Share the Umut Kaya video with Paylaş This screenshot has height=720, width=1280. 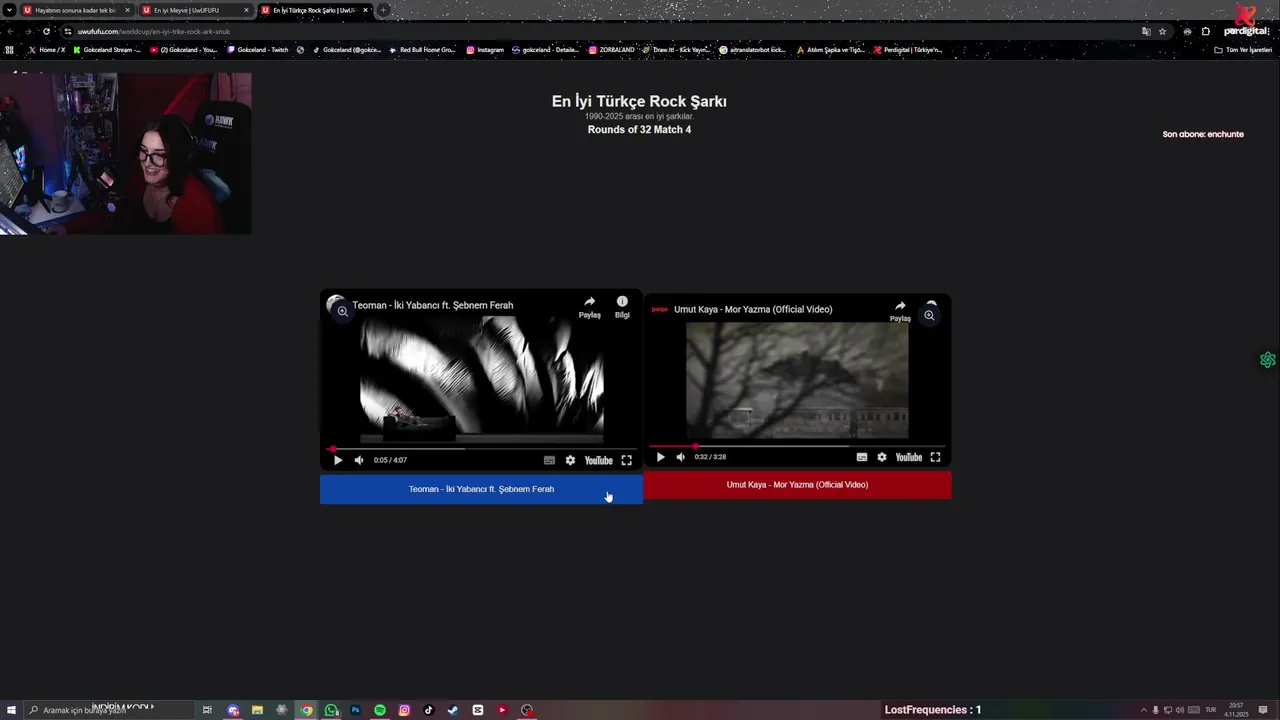tap(900, 310)
